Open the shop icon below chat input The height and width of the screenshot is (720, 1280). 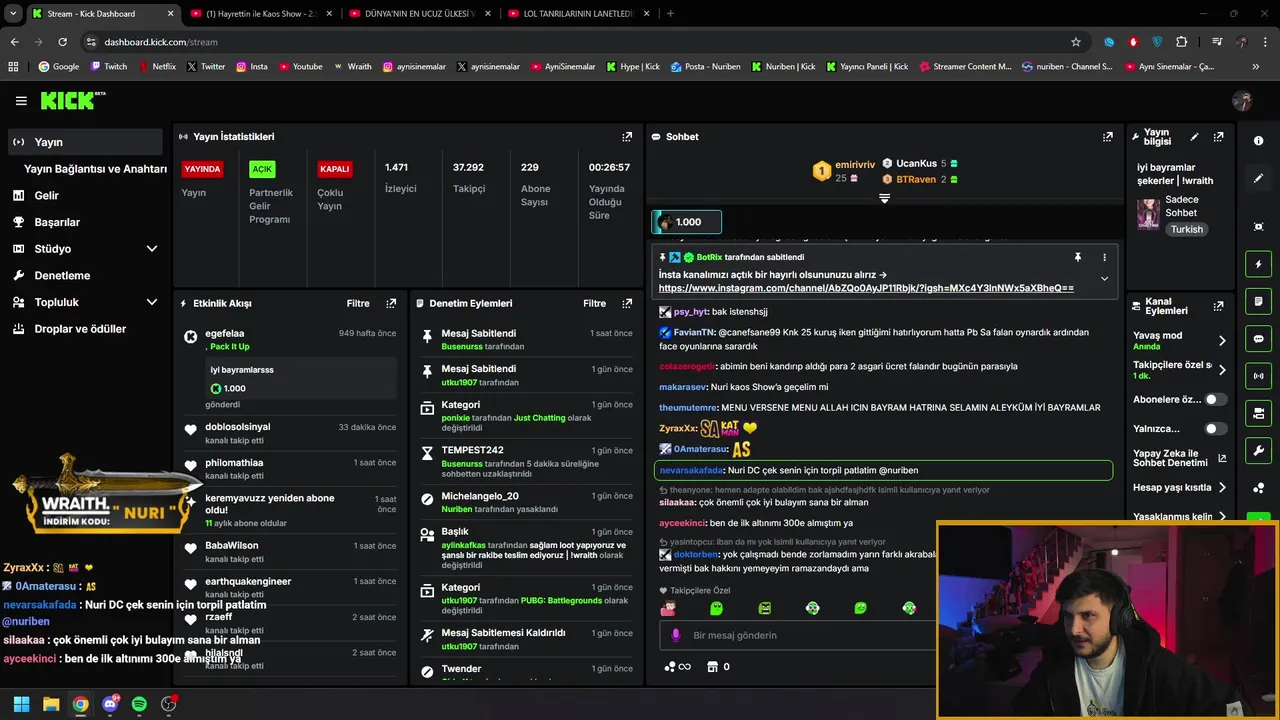pyautogui.click(x=713, y=667)
